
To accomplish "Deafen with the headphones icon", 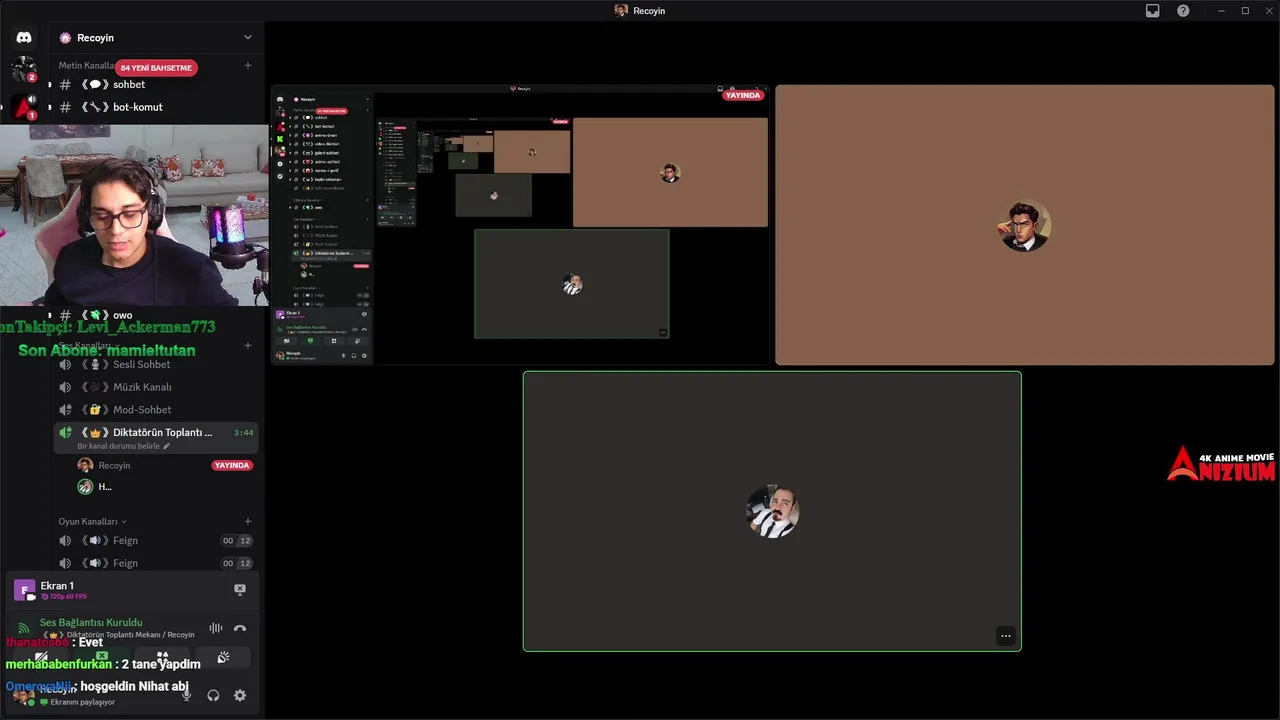I will (x=213, y=695).
